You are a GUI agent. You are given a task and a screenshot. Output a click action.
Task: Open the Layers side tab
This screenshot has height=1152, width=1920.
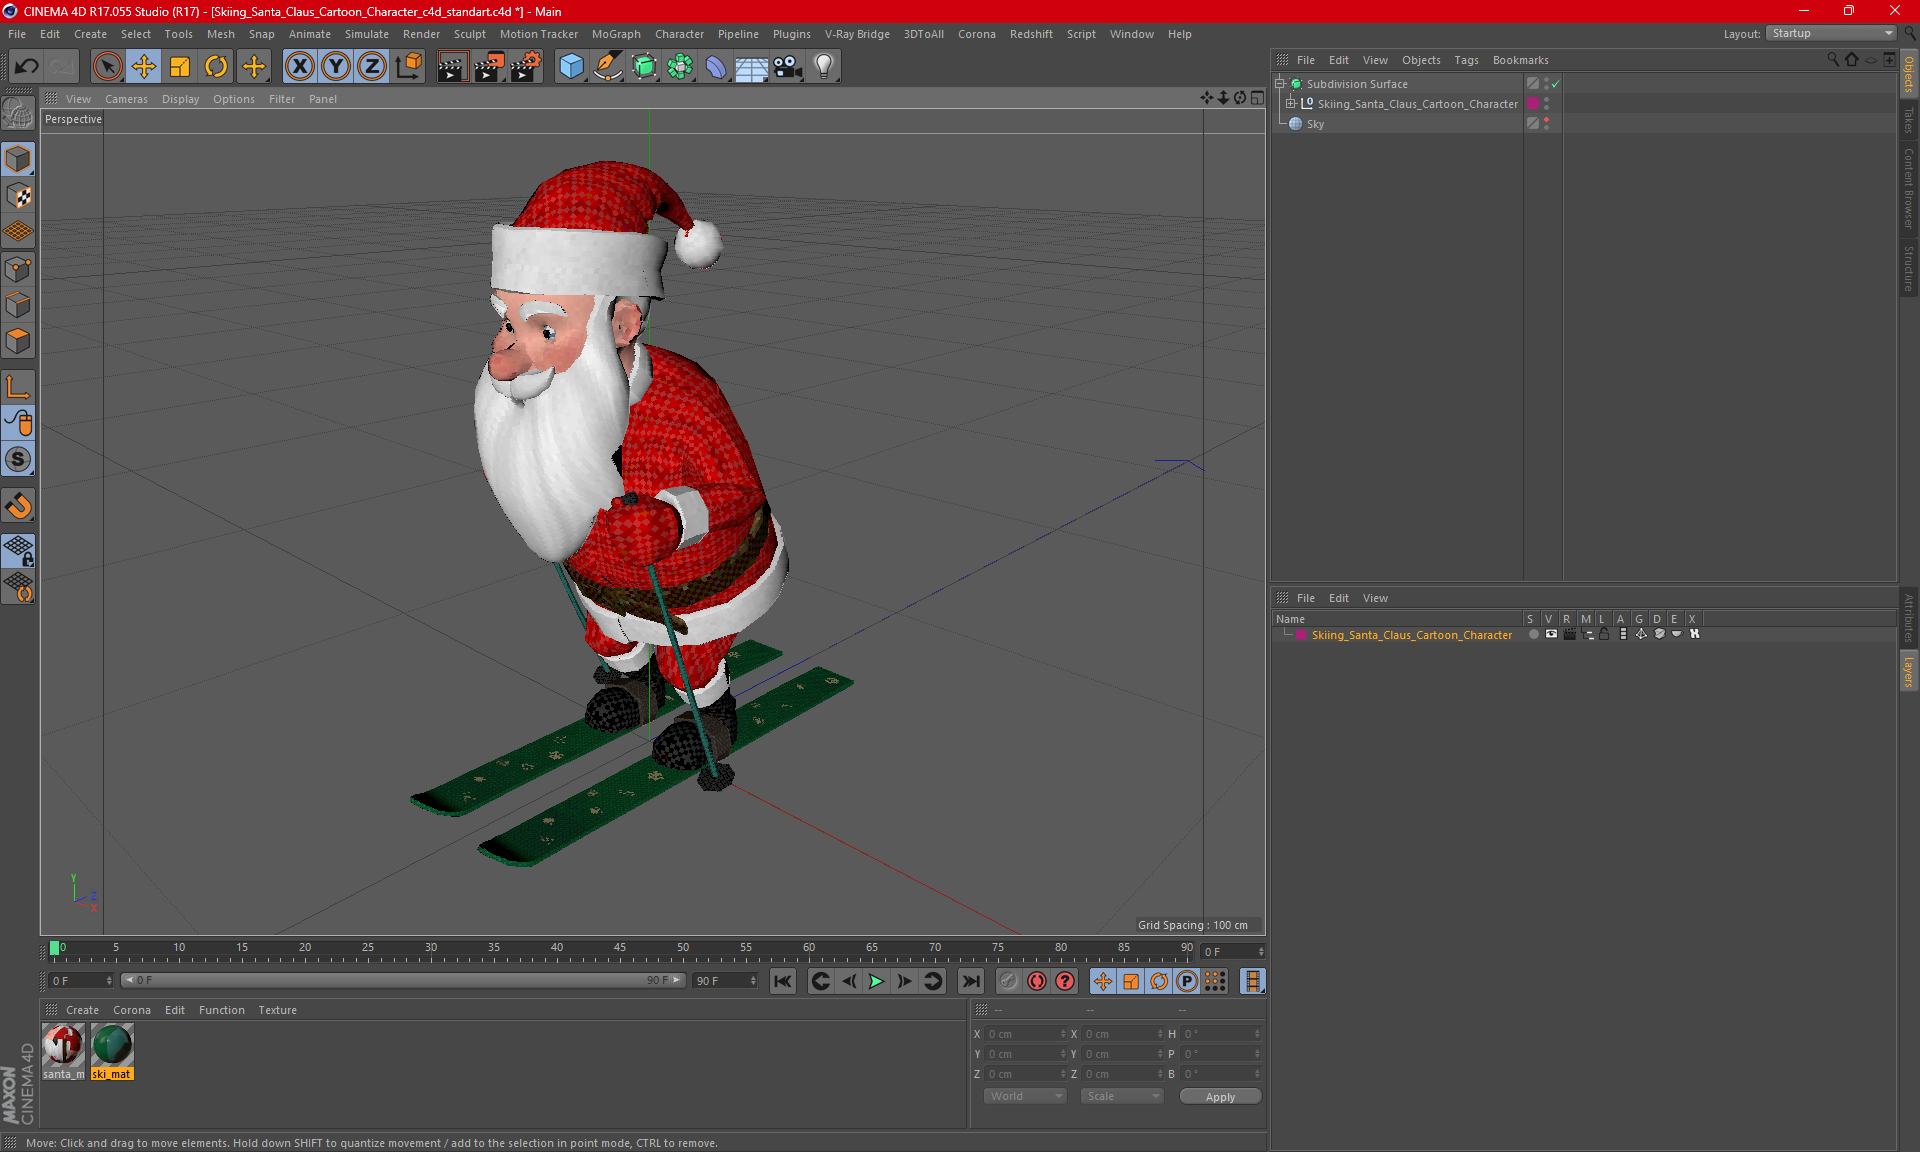pyautogui.click(x=1908, y=671)
